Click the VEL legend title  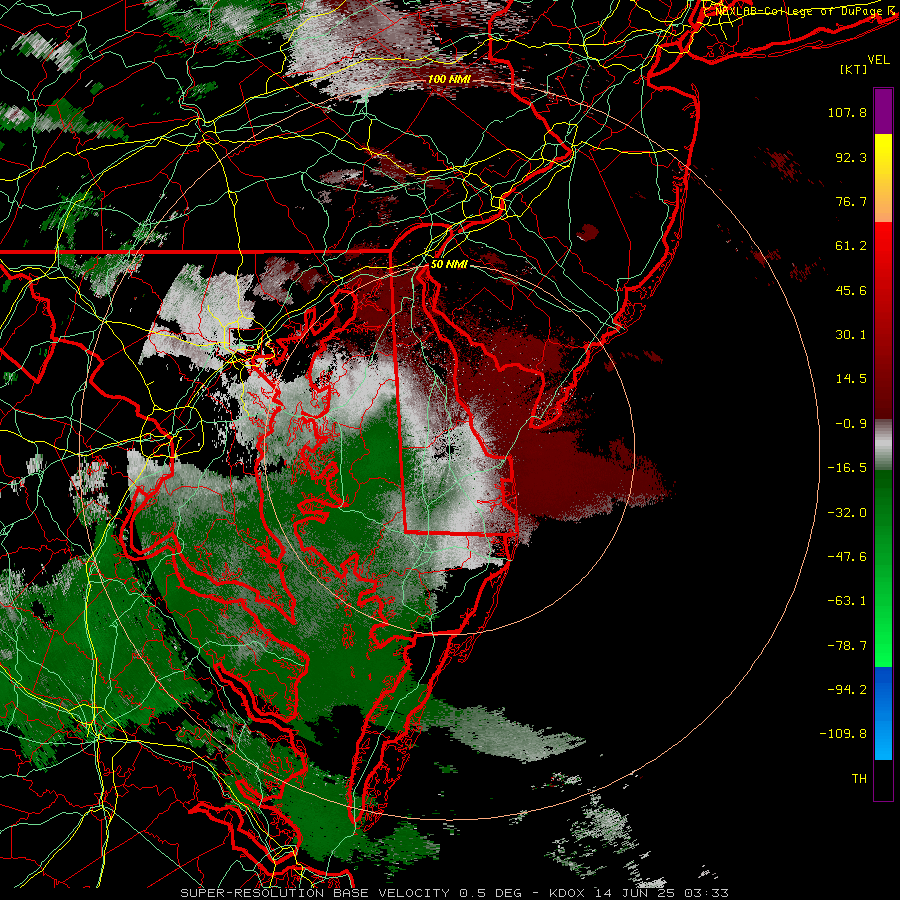click(x=878, y=60)
